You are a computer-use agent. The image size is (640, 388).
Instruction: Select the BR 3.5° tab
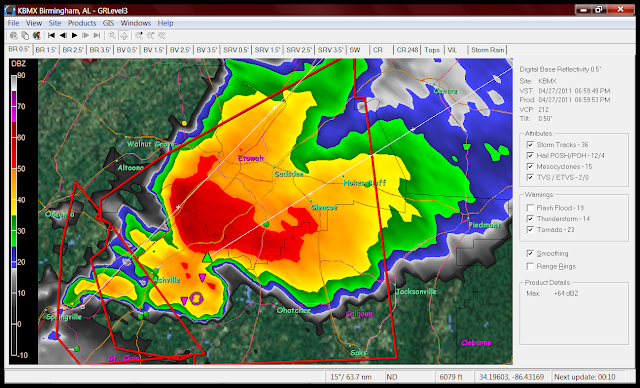coord(100,50)
